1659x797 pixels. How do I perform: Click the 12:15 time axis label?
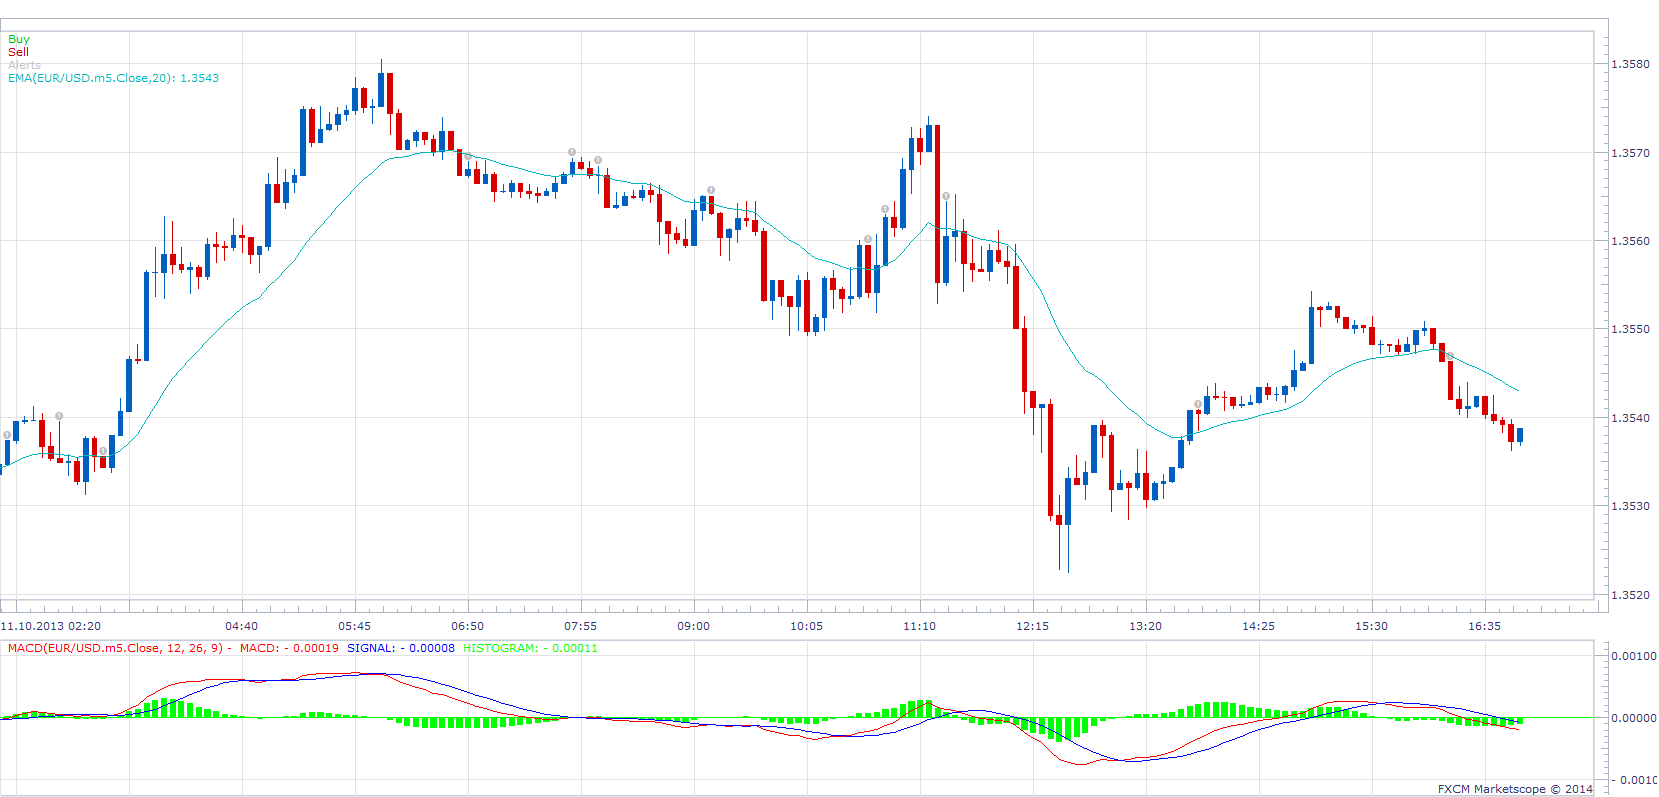(x=1032, y=626)
